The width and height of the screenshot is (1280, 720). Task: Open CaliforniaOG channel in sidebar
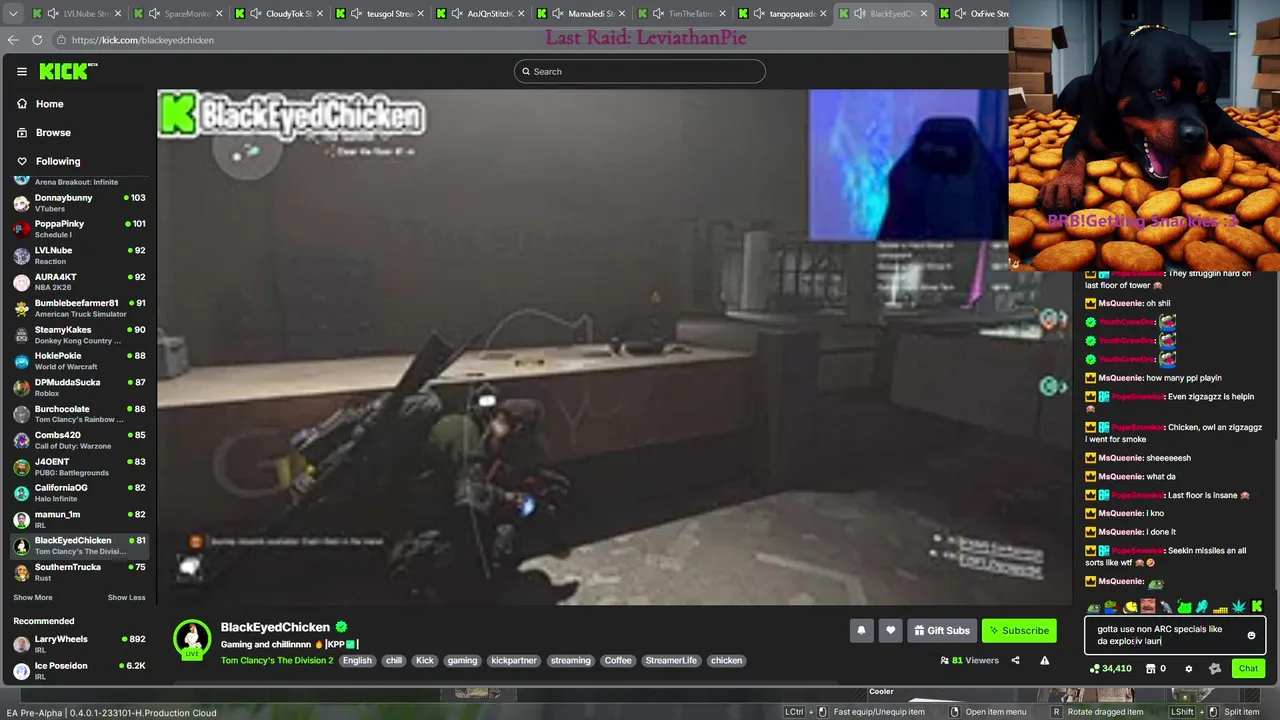[78, 493]
